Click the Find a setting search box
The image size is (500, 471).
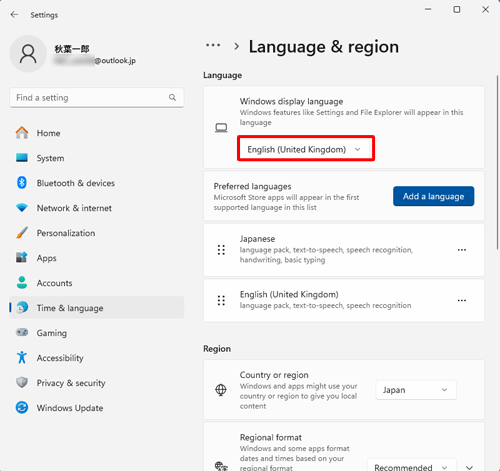pos(97,97)
